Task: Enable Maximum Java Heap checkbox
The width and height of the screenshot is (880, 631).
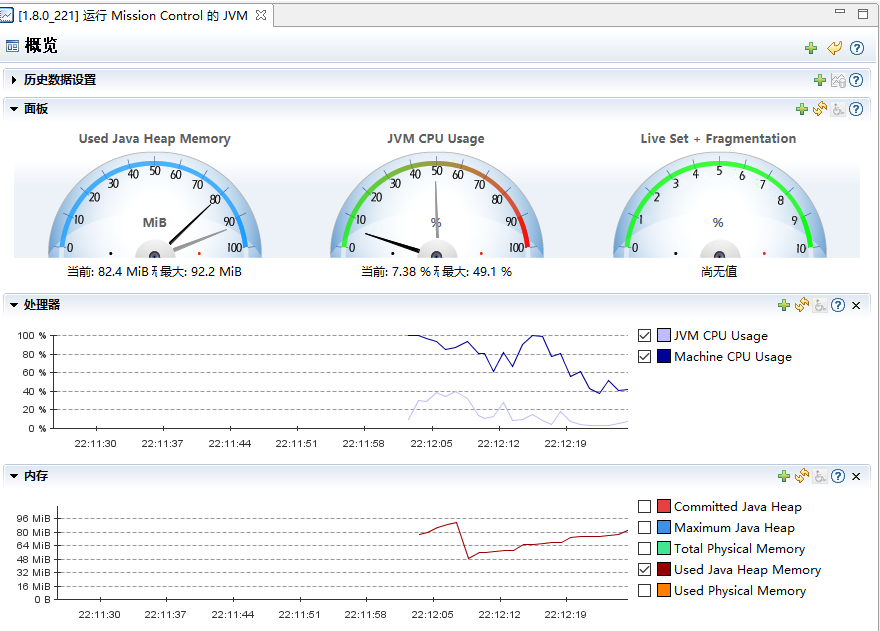Action: pyautogui.click(x=644, y=528)
